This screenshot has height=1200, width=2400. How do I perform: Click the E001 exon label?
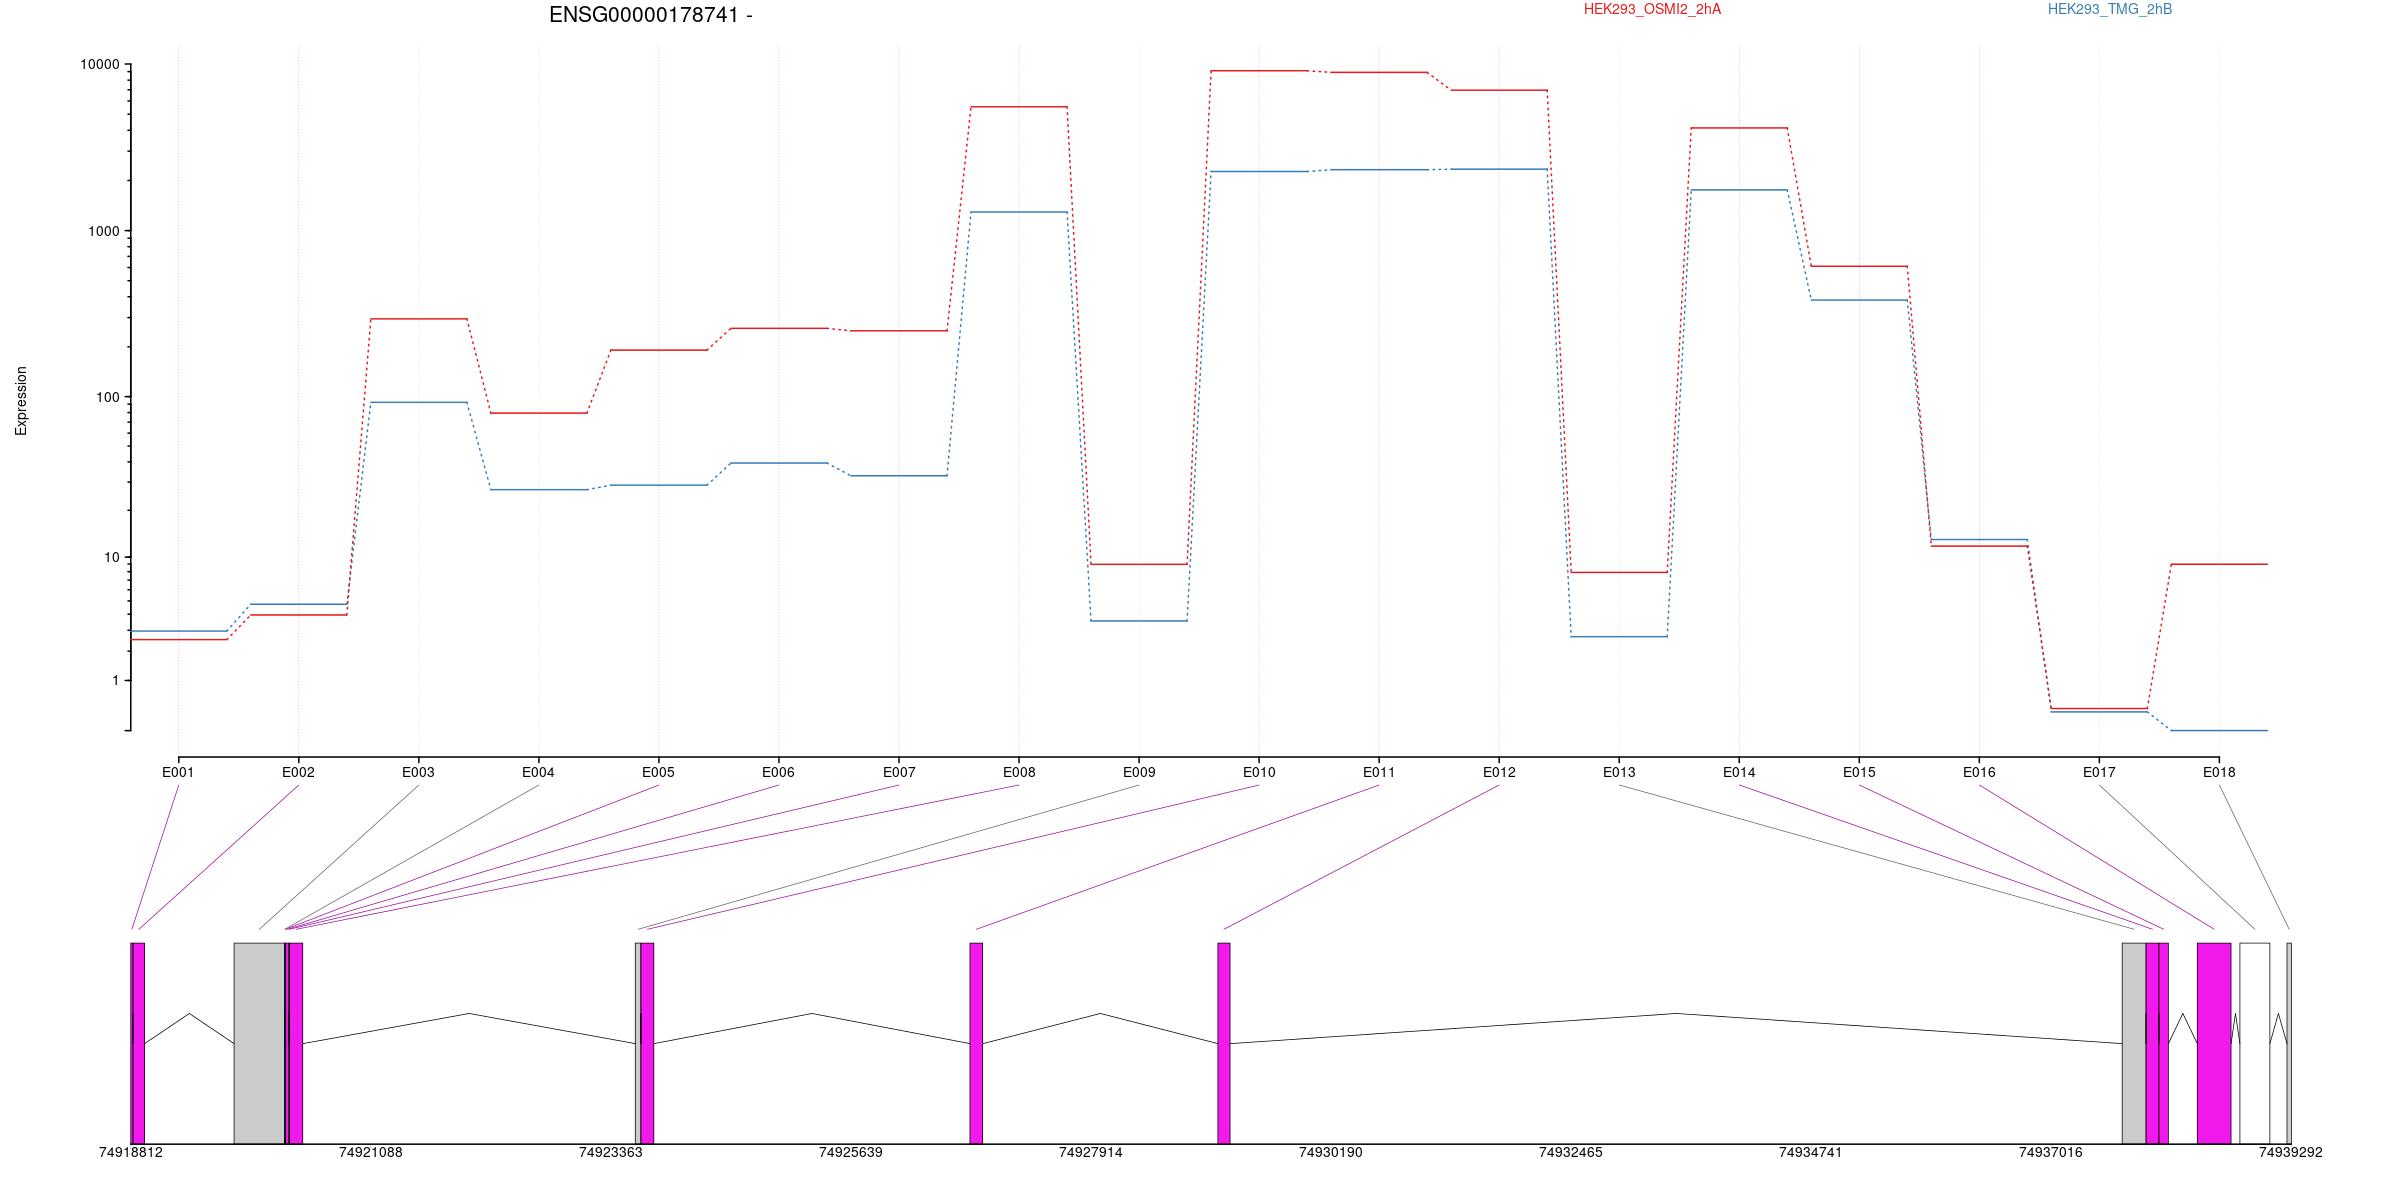(x=178, y=772)
